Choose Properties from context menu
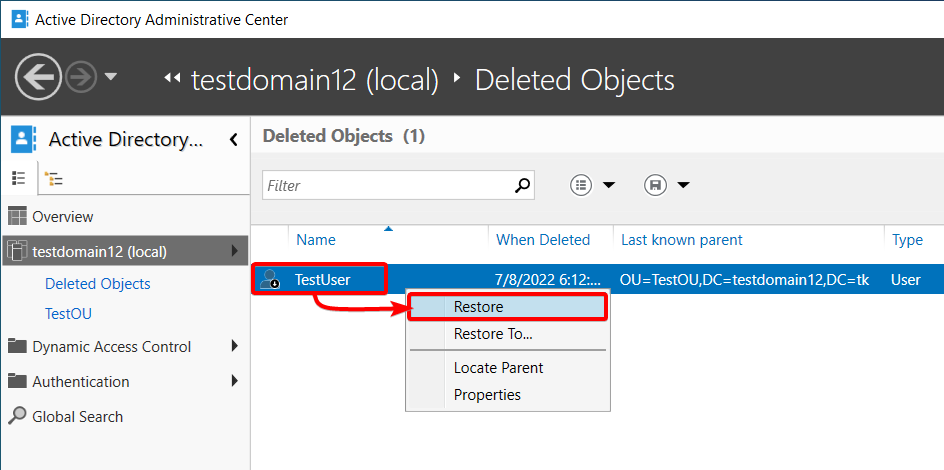 (508, 395)
